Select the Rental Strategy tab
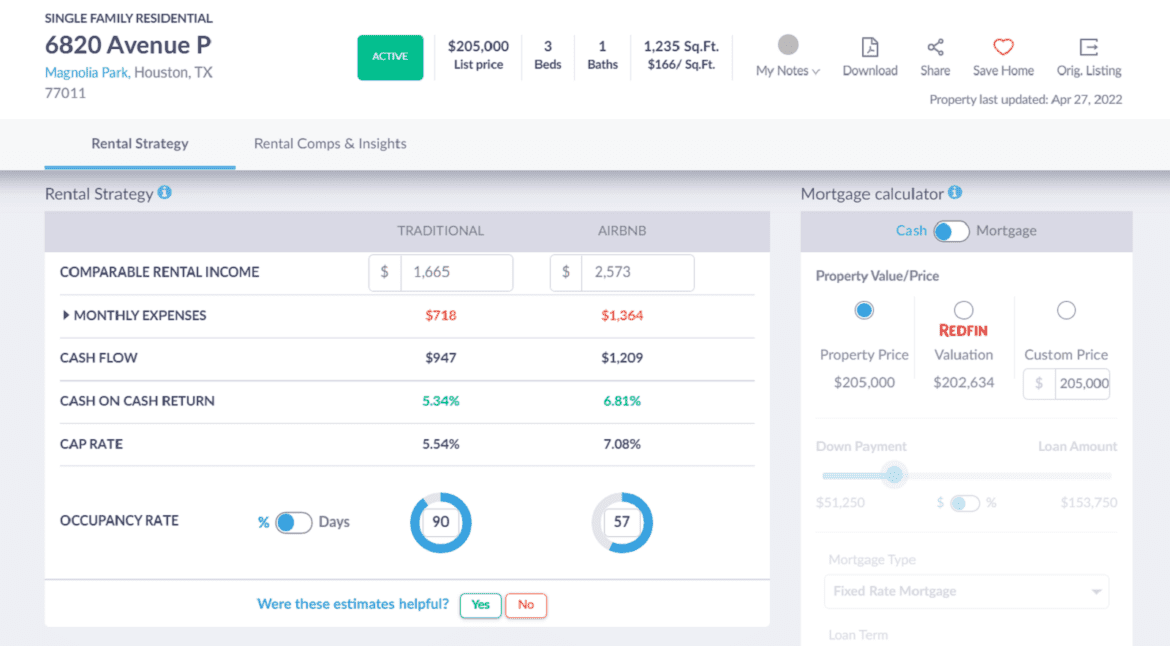This screenshot has width=1170, height=646. [x=140, y=143]
